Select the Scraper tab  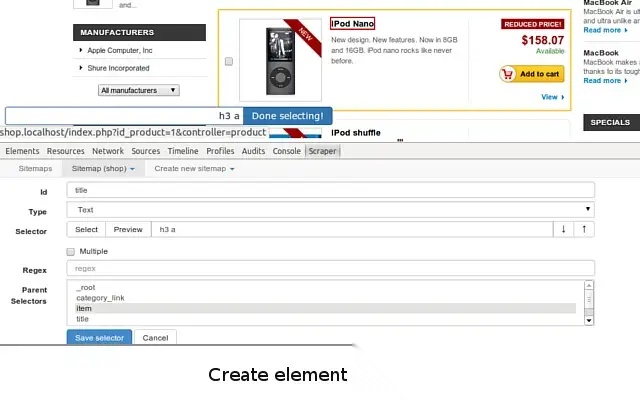pyautogui.click(x=322, y=151)
